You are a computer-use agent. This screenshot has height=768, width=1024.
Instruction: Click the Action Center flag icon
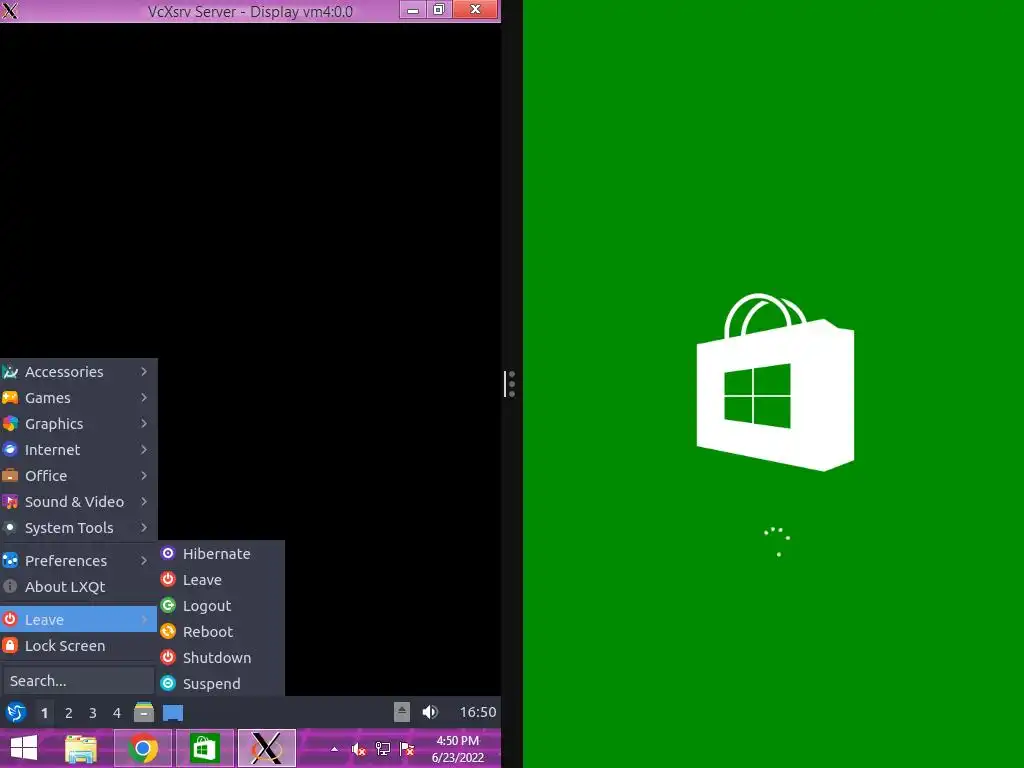407,749
